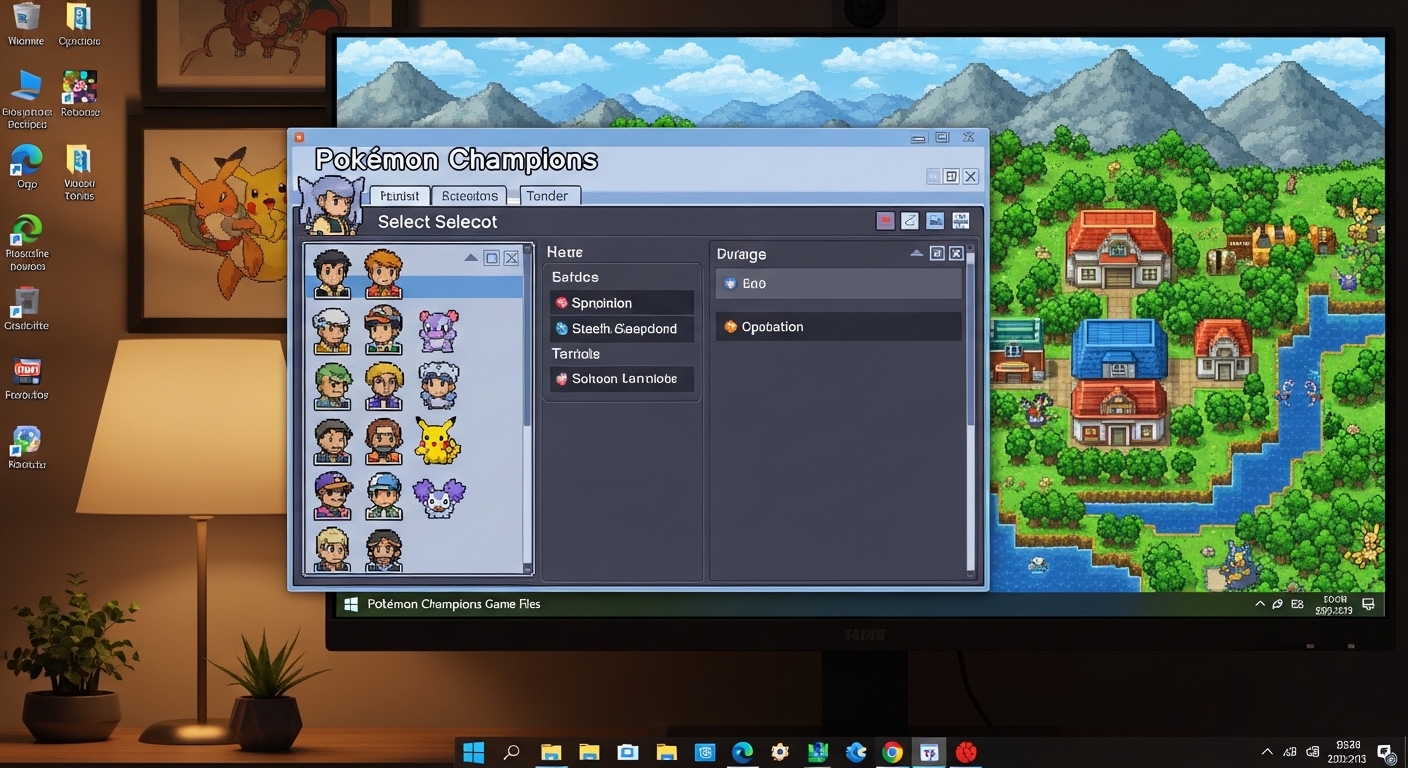
Task: Toggle the Opobation entry selection
Action: tap(838, 326)
